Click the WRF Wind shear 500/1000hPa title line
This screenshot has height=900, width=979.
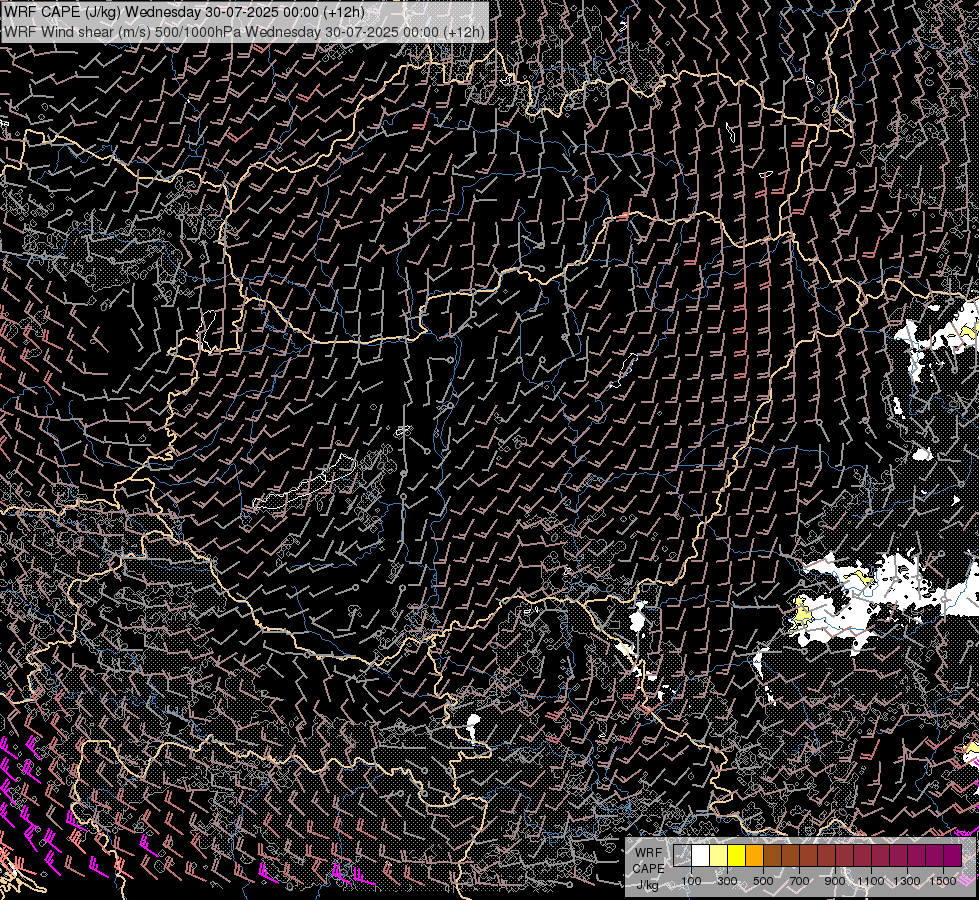[244, 32]
